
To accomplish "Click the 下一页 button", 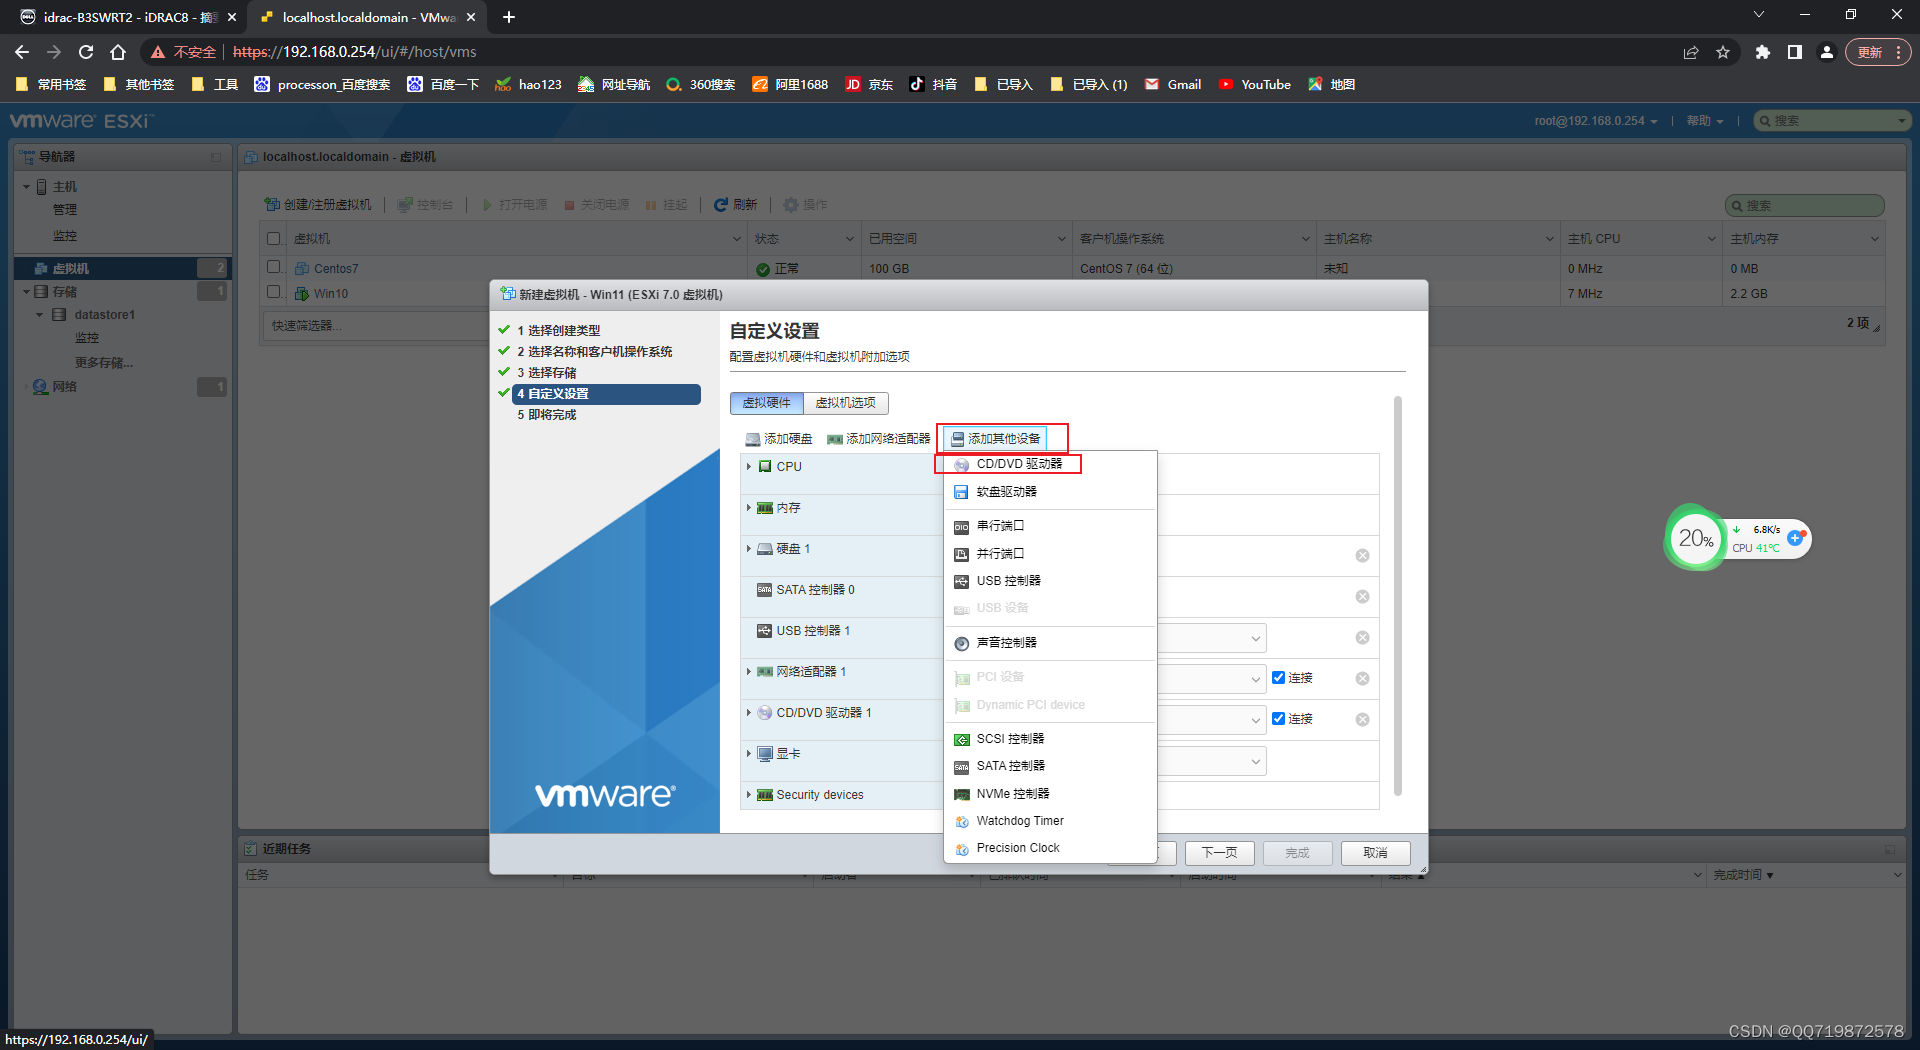I will 1220,853.
